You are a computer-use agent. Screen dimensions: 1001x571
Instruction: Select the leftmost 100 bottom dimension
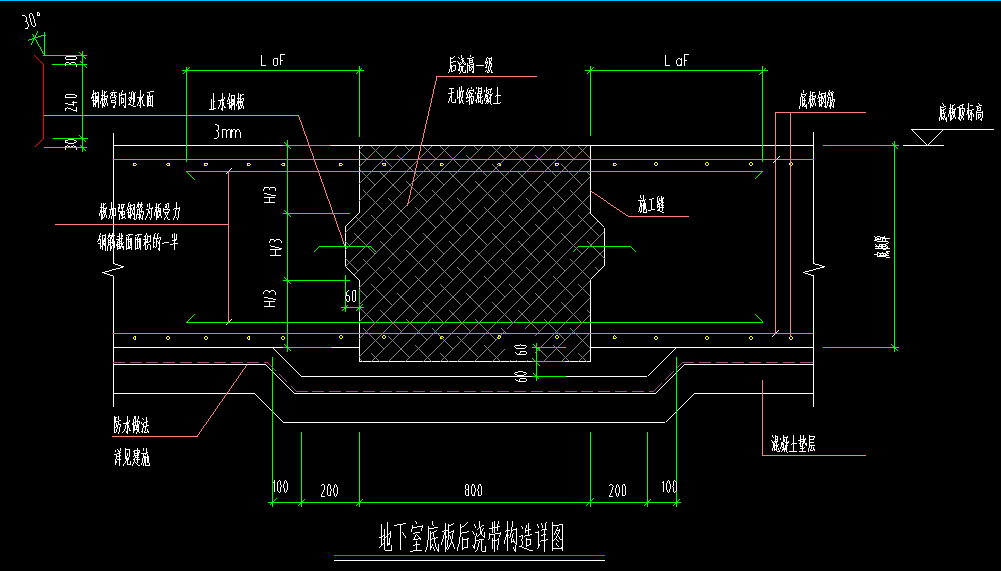coord(280,487)
